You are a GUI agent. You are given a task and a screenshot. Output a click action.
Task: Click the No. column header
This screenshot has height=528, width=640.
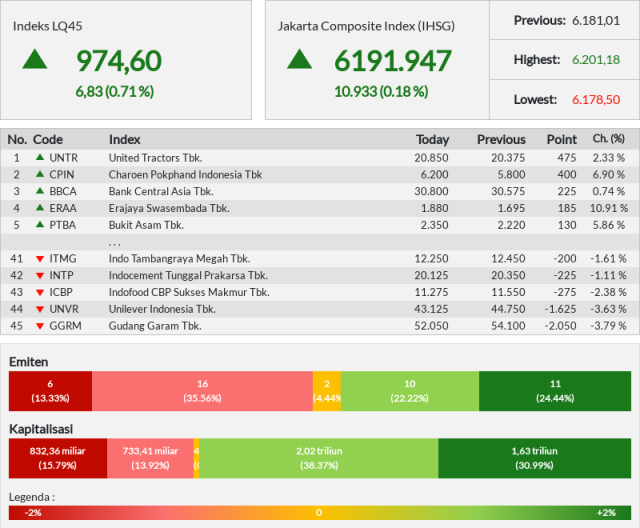[17, 140]
